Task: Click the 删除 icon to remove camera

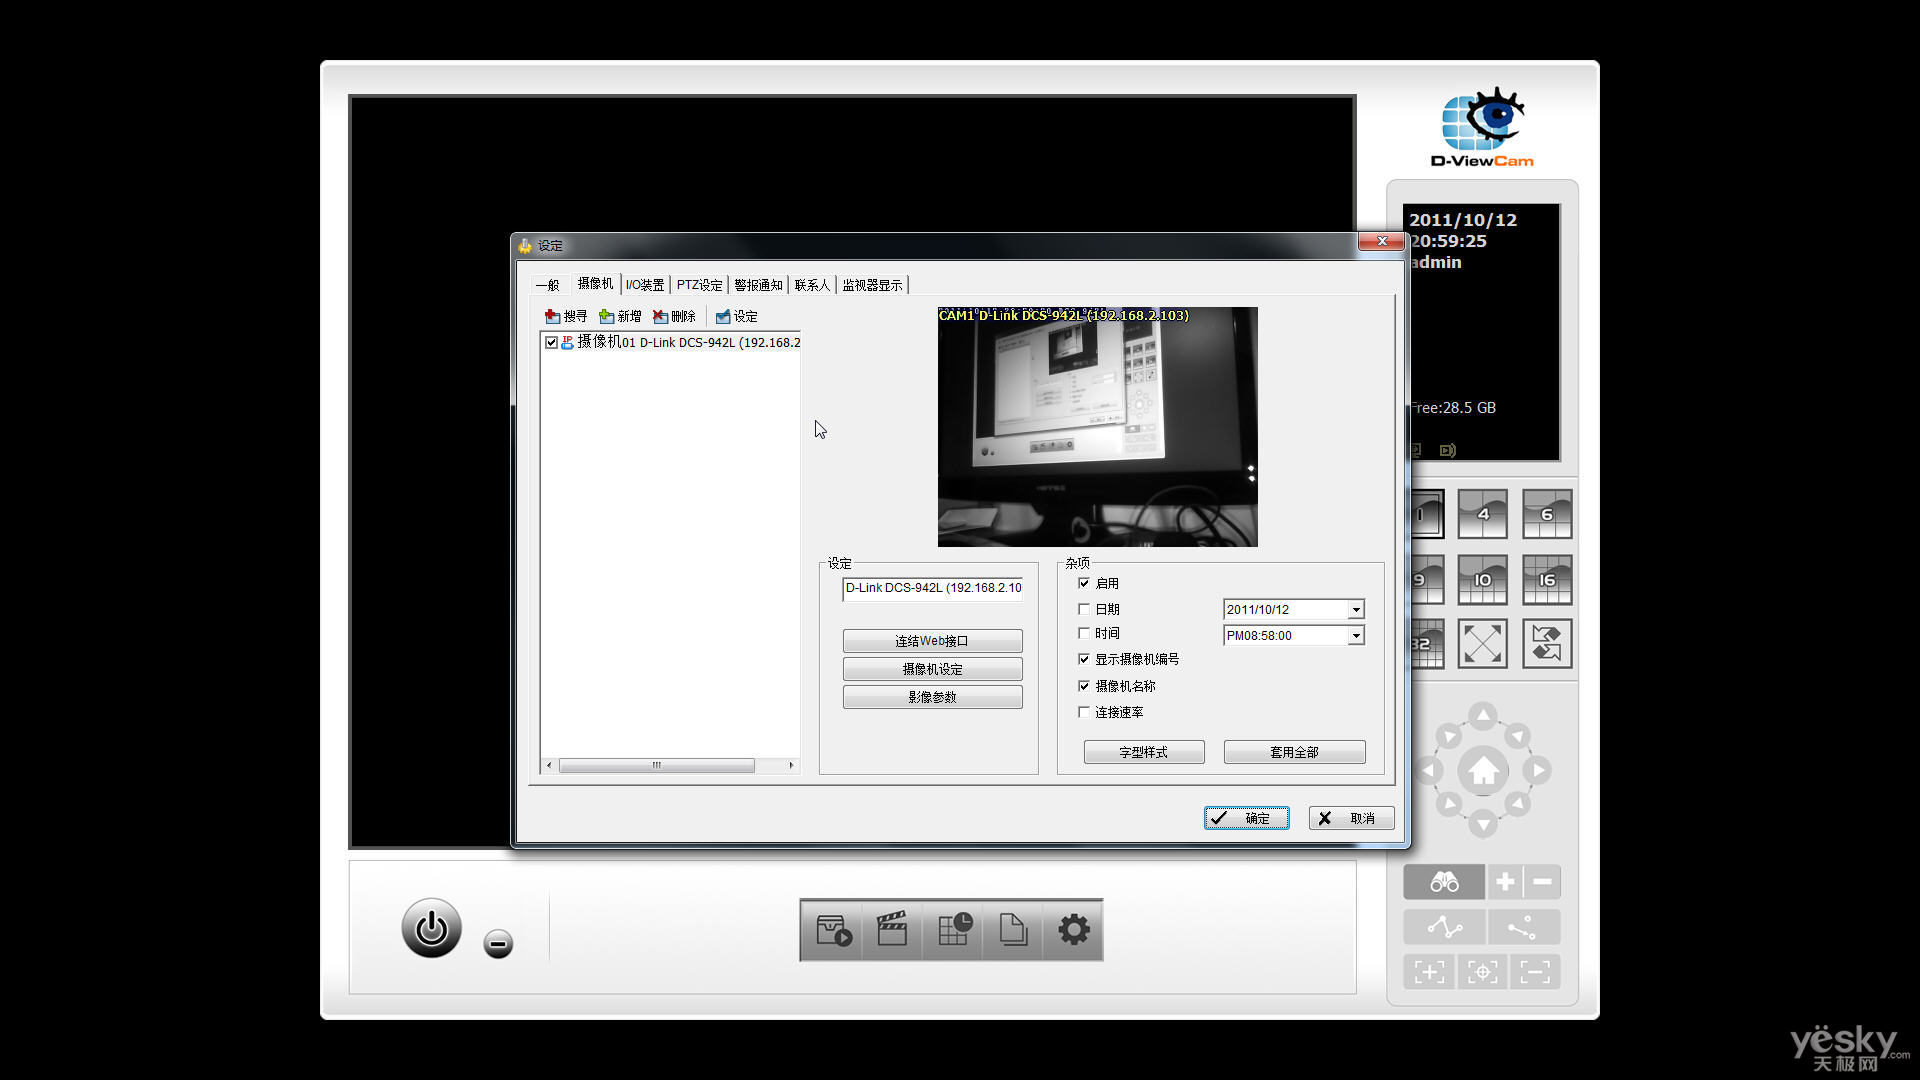Action: point(673,315)
